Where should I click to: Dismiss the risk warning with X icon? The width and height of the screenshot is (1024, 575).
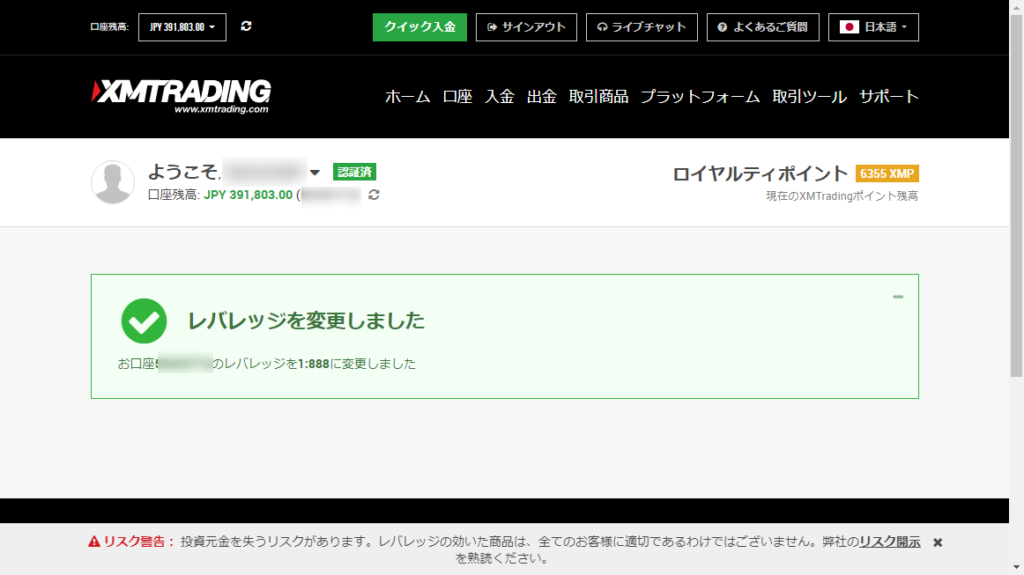point(937,542)
